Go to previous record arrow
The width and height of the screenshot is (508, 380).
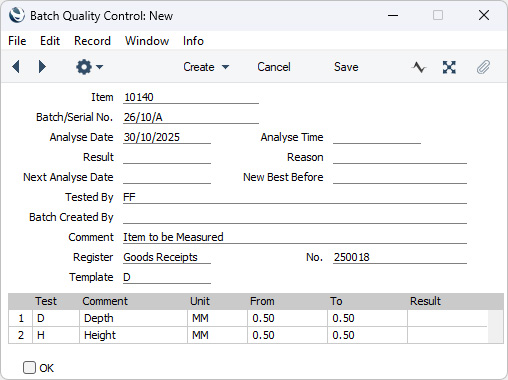click(16, 67)
